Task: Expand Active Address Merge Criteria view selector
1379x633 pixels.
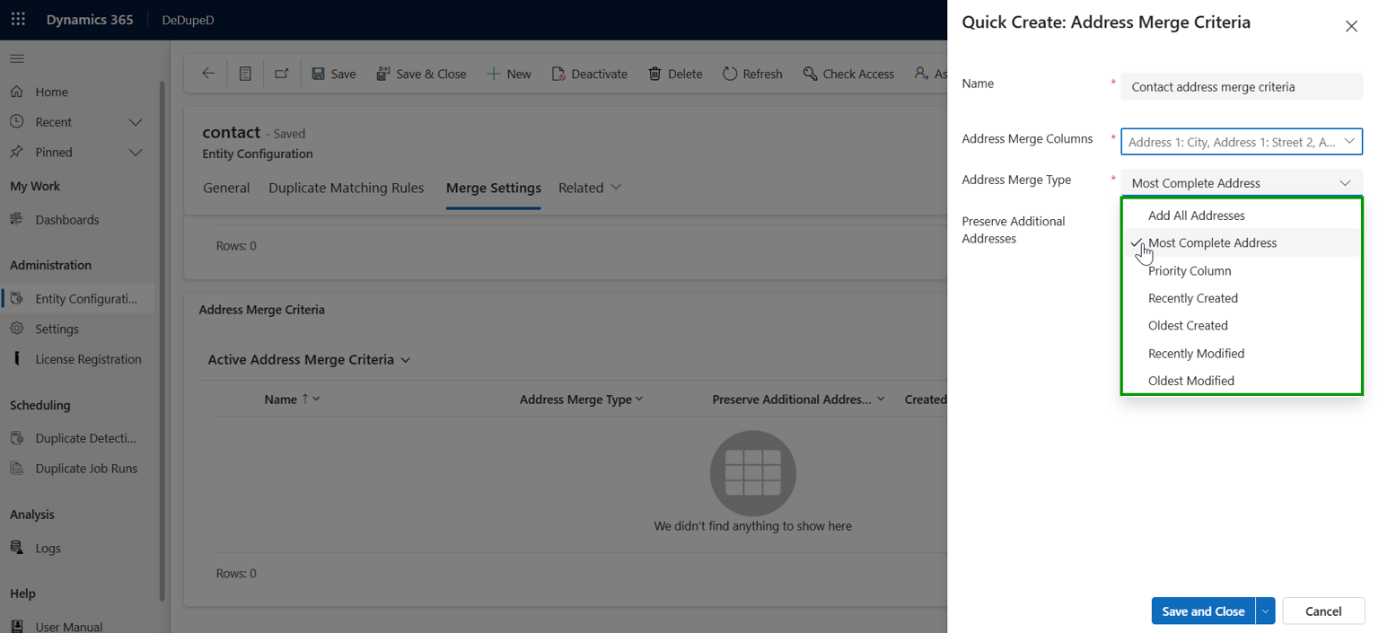Action: (309, 360)
